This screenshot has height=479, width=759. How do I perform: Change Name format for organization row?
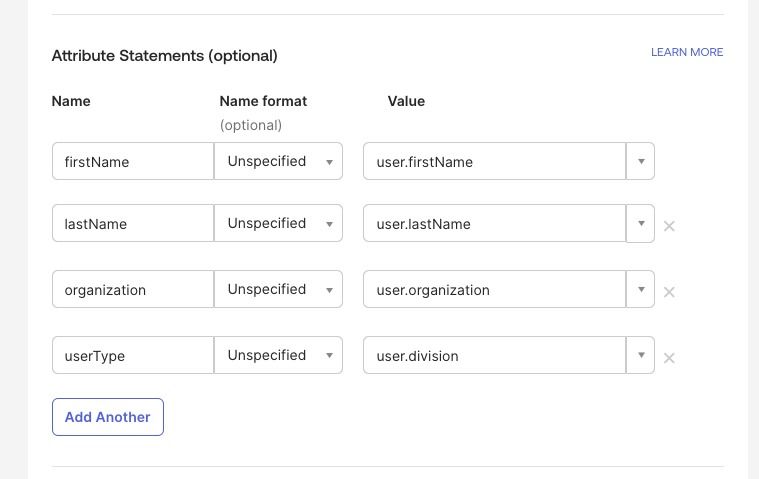click(x=279, y=289)
